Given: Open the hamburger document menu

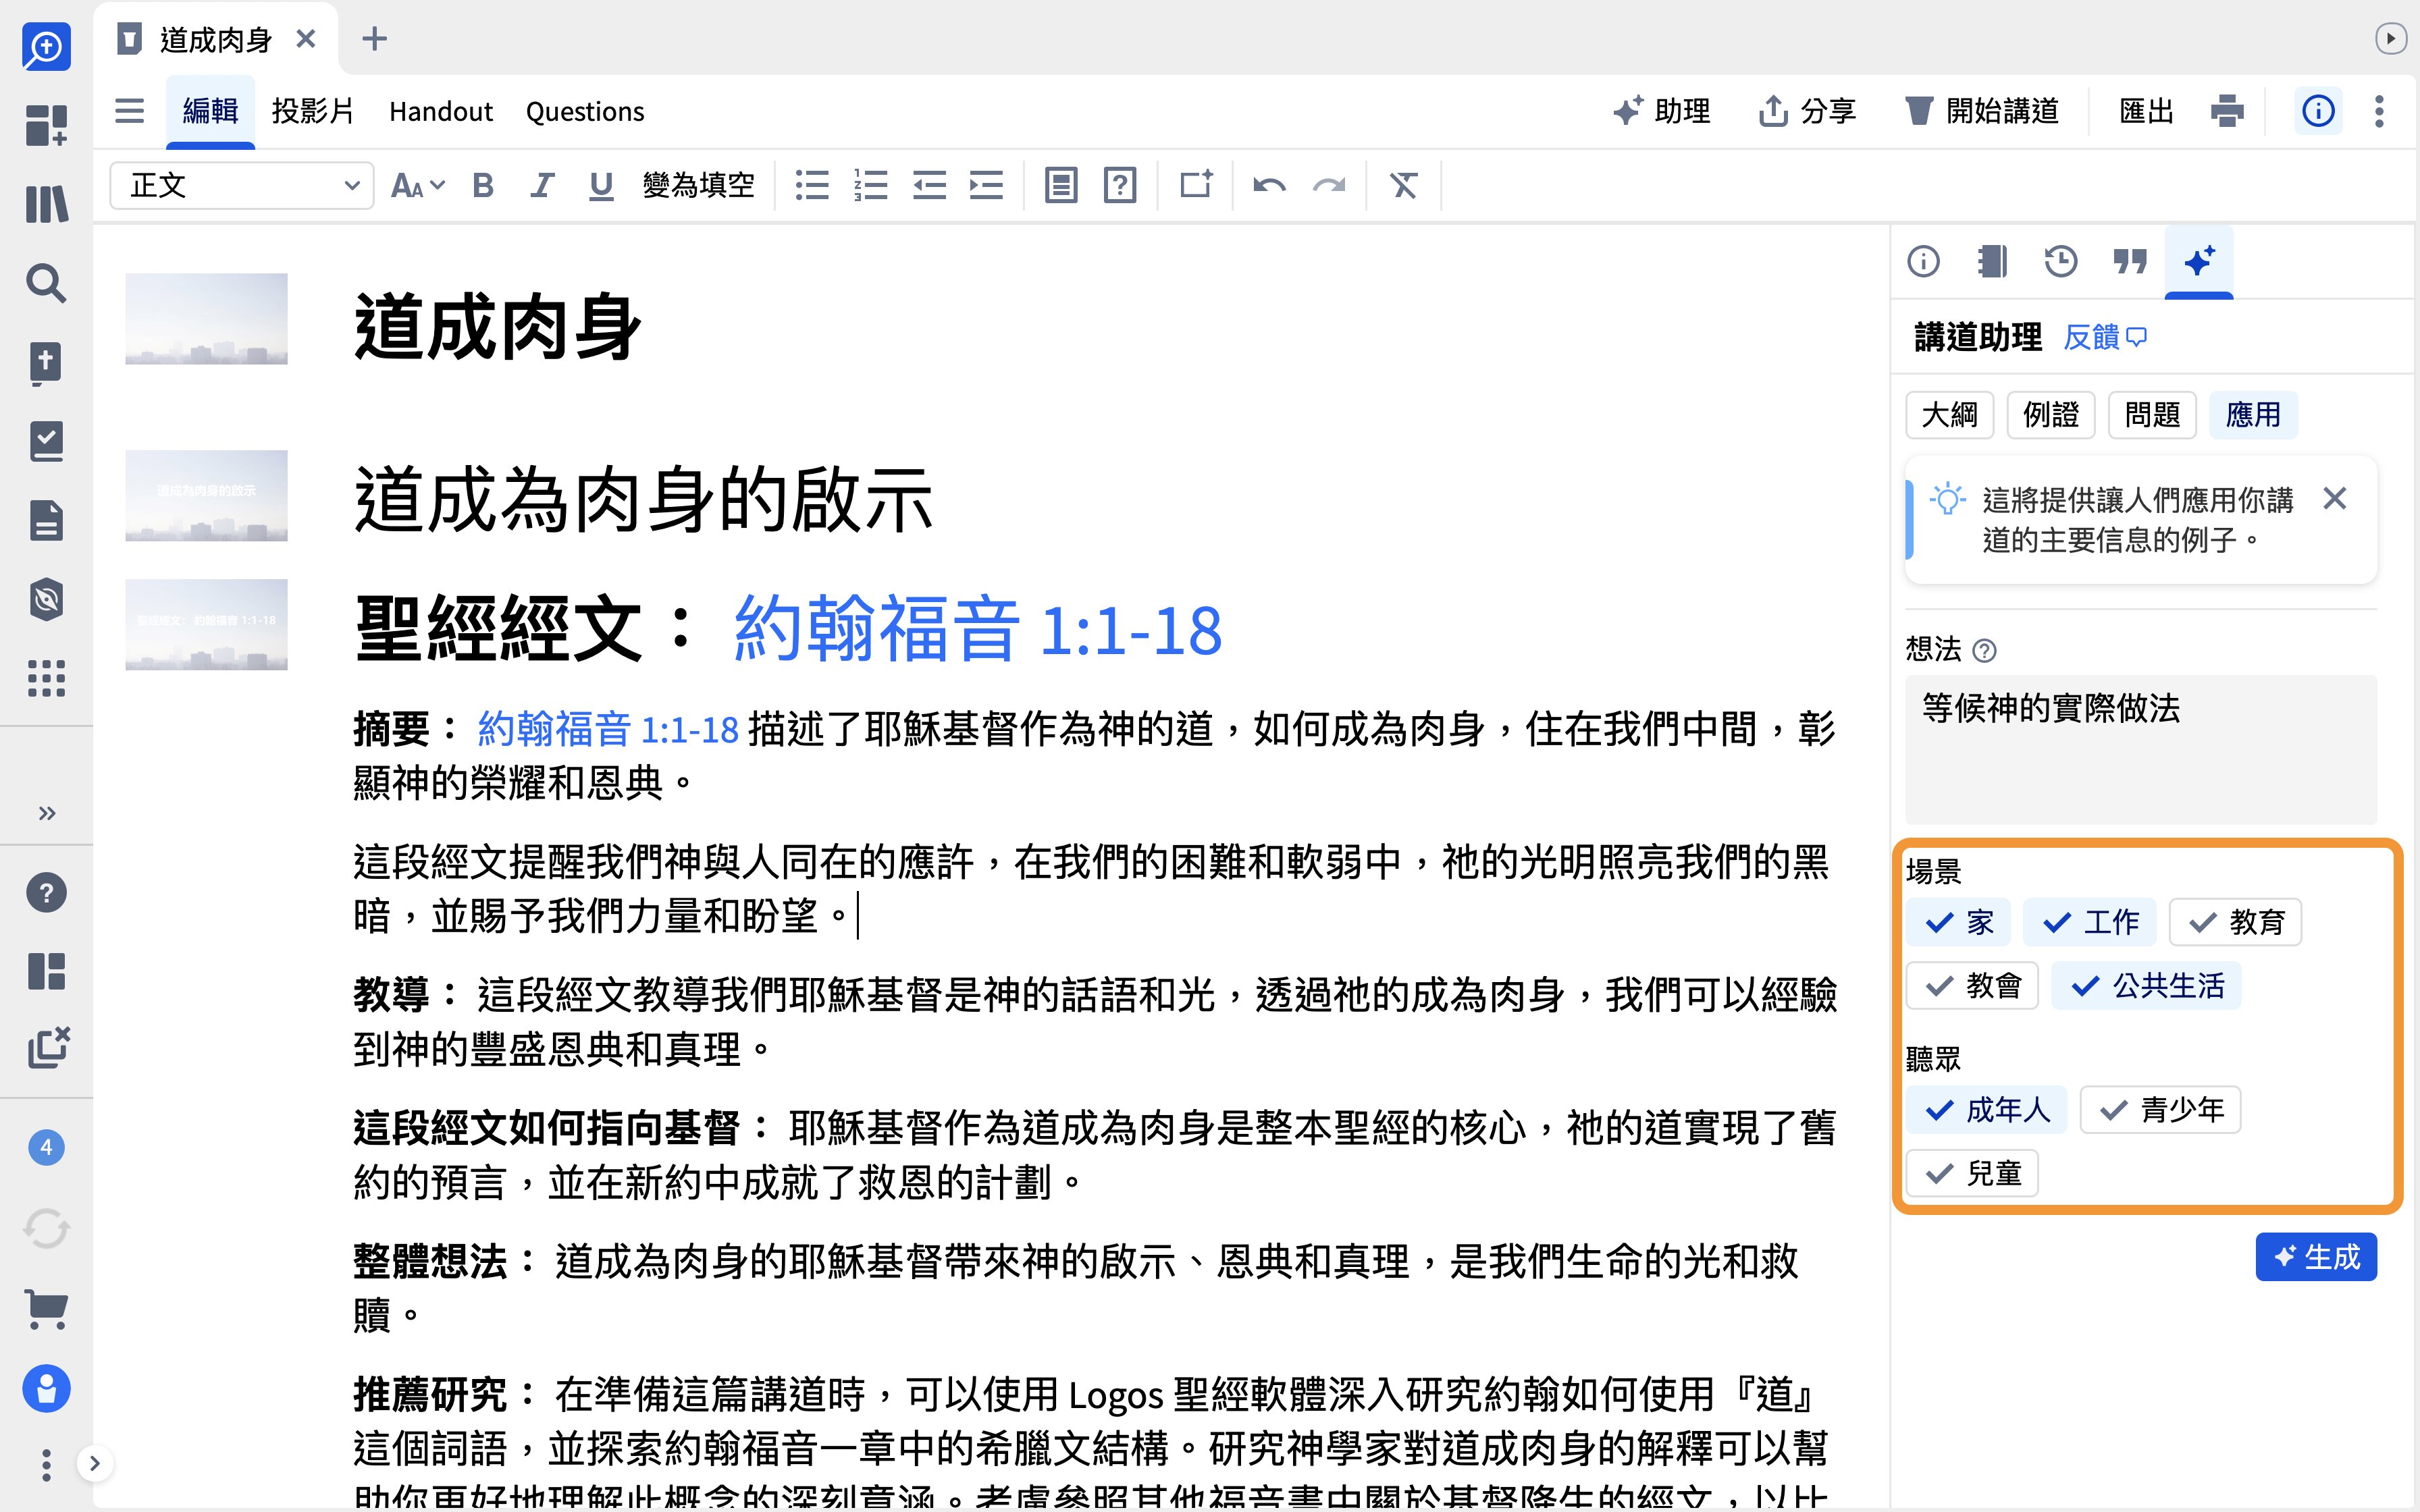Looking at the screenshot, I should pyautogui.click(x=129, y=111).
